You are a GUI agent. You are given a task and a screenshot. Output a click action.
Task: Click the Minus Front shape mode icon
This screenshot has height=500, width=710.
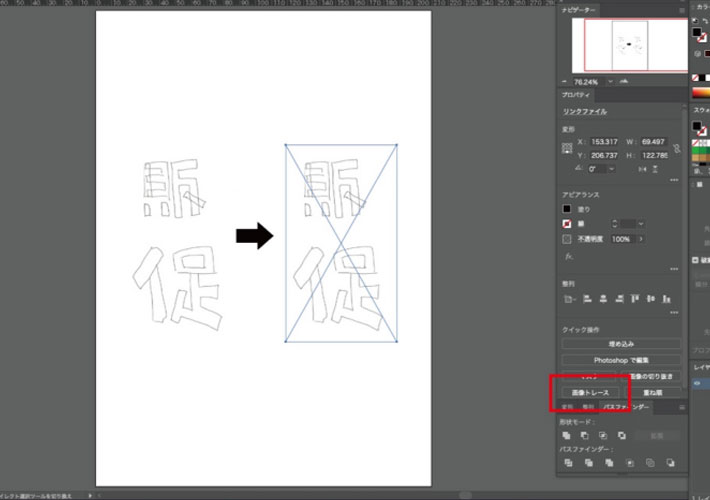(x=585, y=436)
